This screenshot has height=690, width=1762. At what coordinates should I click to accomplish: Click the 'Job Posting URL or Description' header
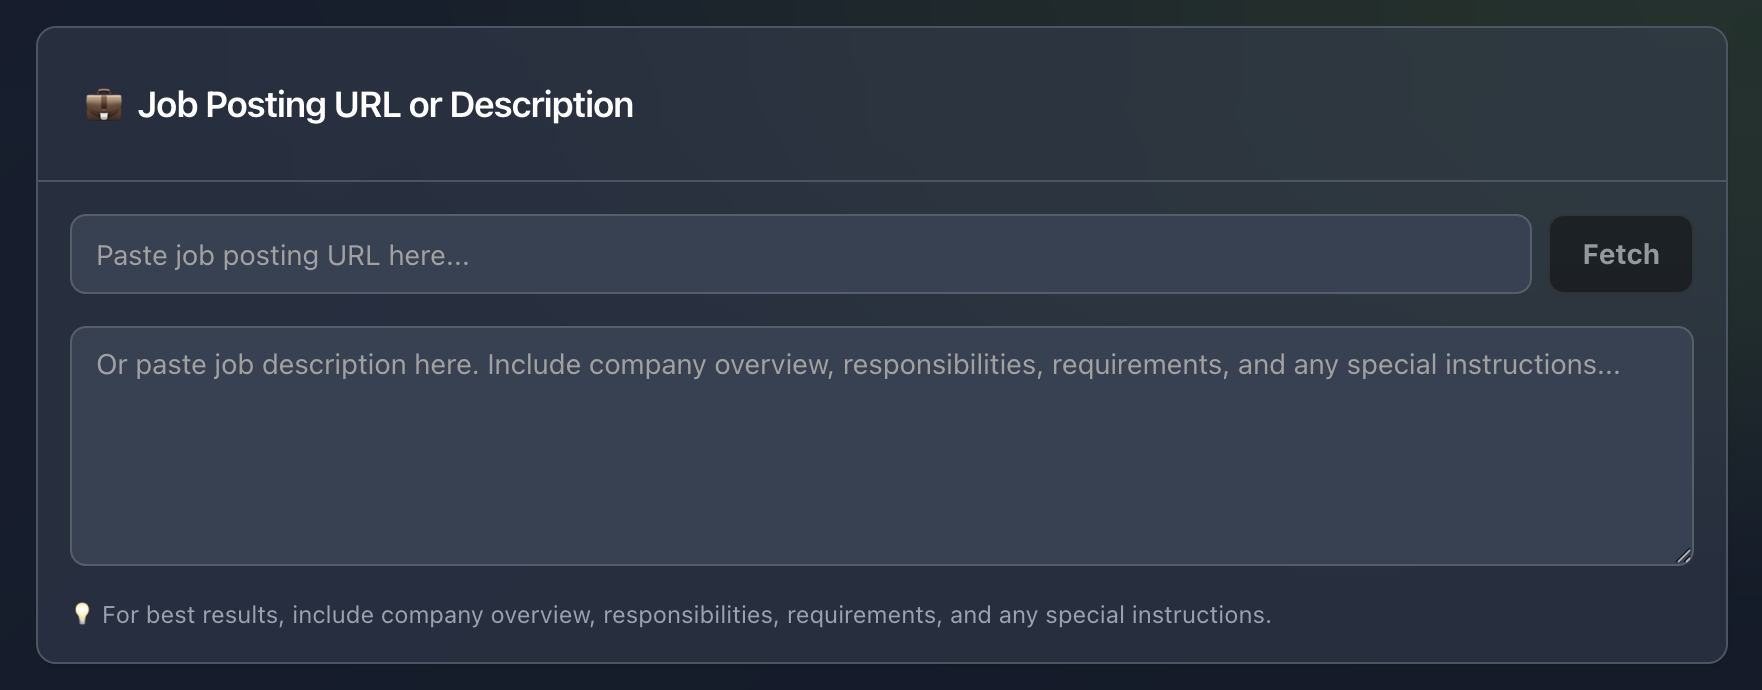pos(387,104)
